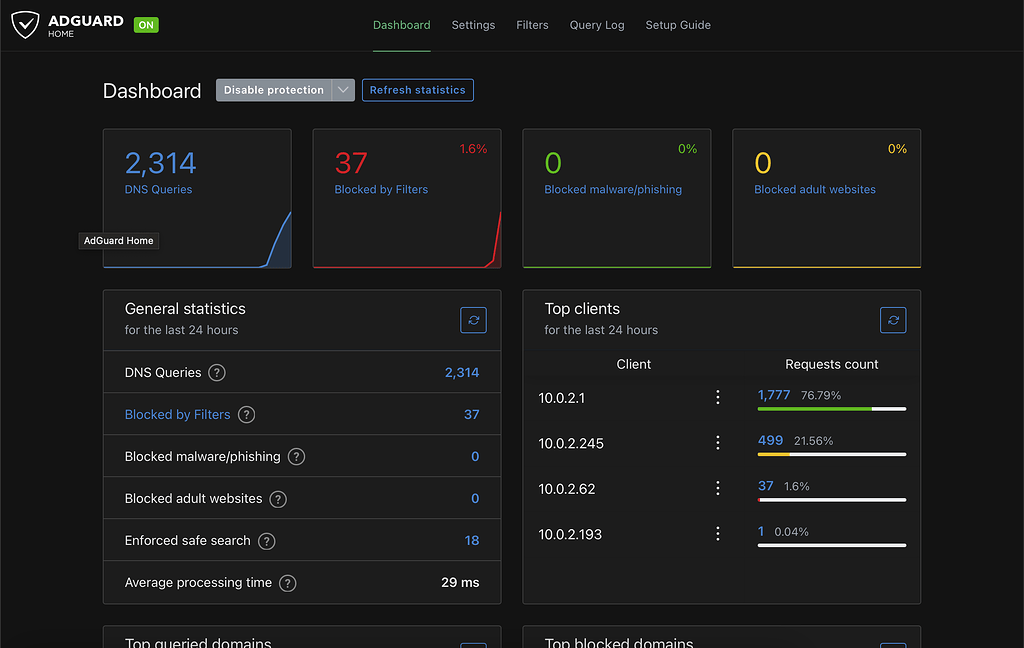Open the Query Log page
Image resolution: width=1024 pixels, height=648 pixels.
point(597,25)
